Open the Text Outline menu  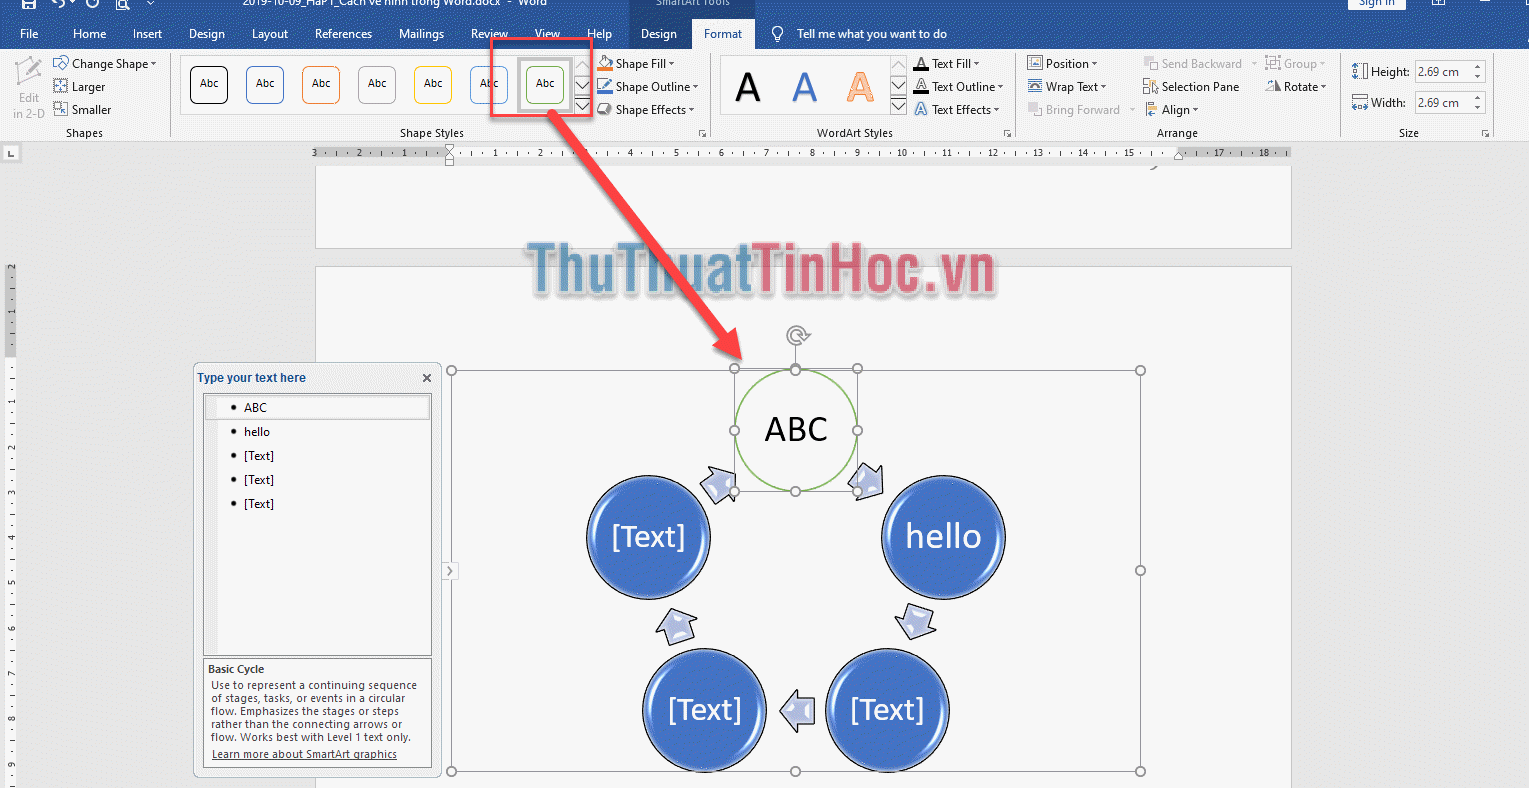pyautogui.click(x=959, y=87)
